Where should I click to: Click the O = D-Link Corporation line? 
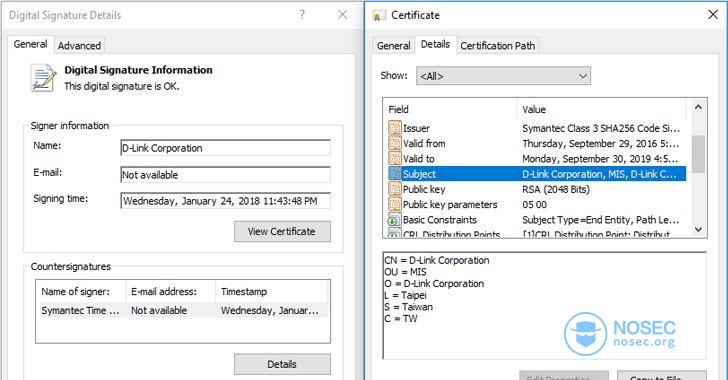pos(434,284)
